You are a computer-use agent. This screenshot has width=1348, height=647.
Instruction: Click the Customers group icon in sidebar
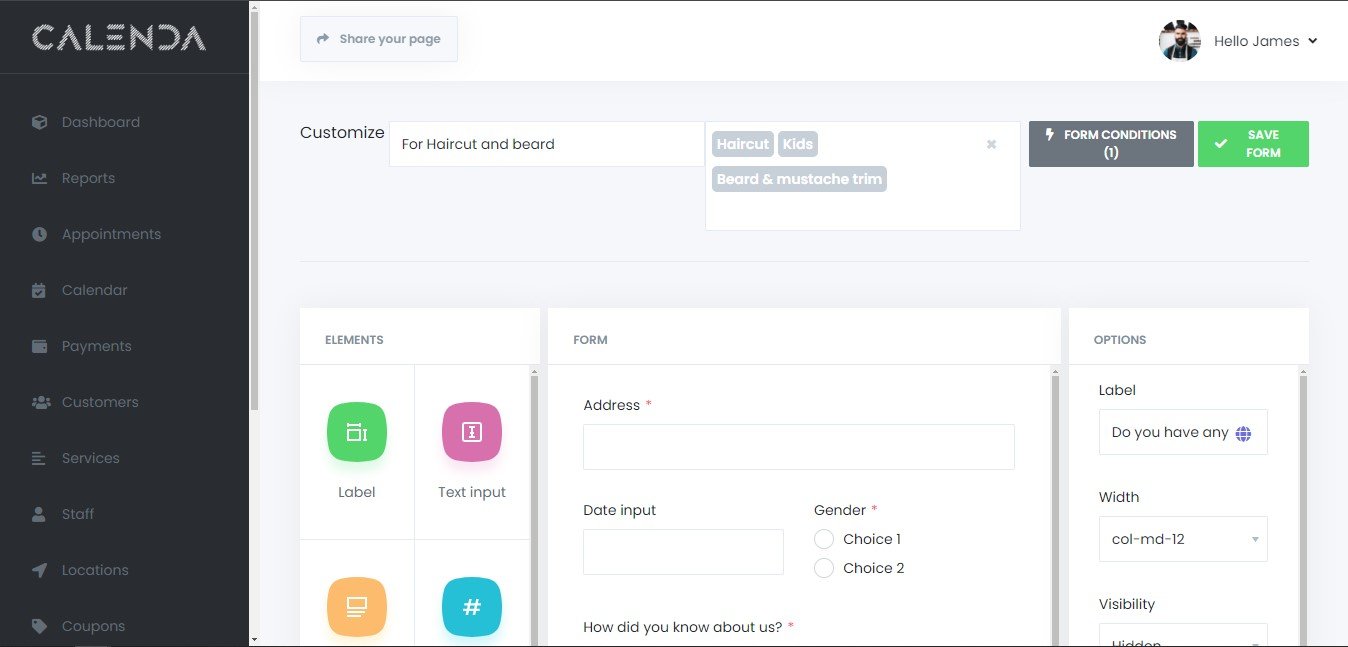point(40,402)
